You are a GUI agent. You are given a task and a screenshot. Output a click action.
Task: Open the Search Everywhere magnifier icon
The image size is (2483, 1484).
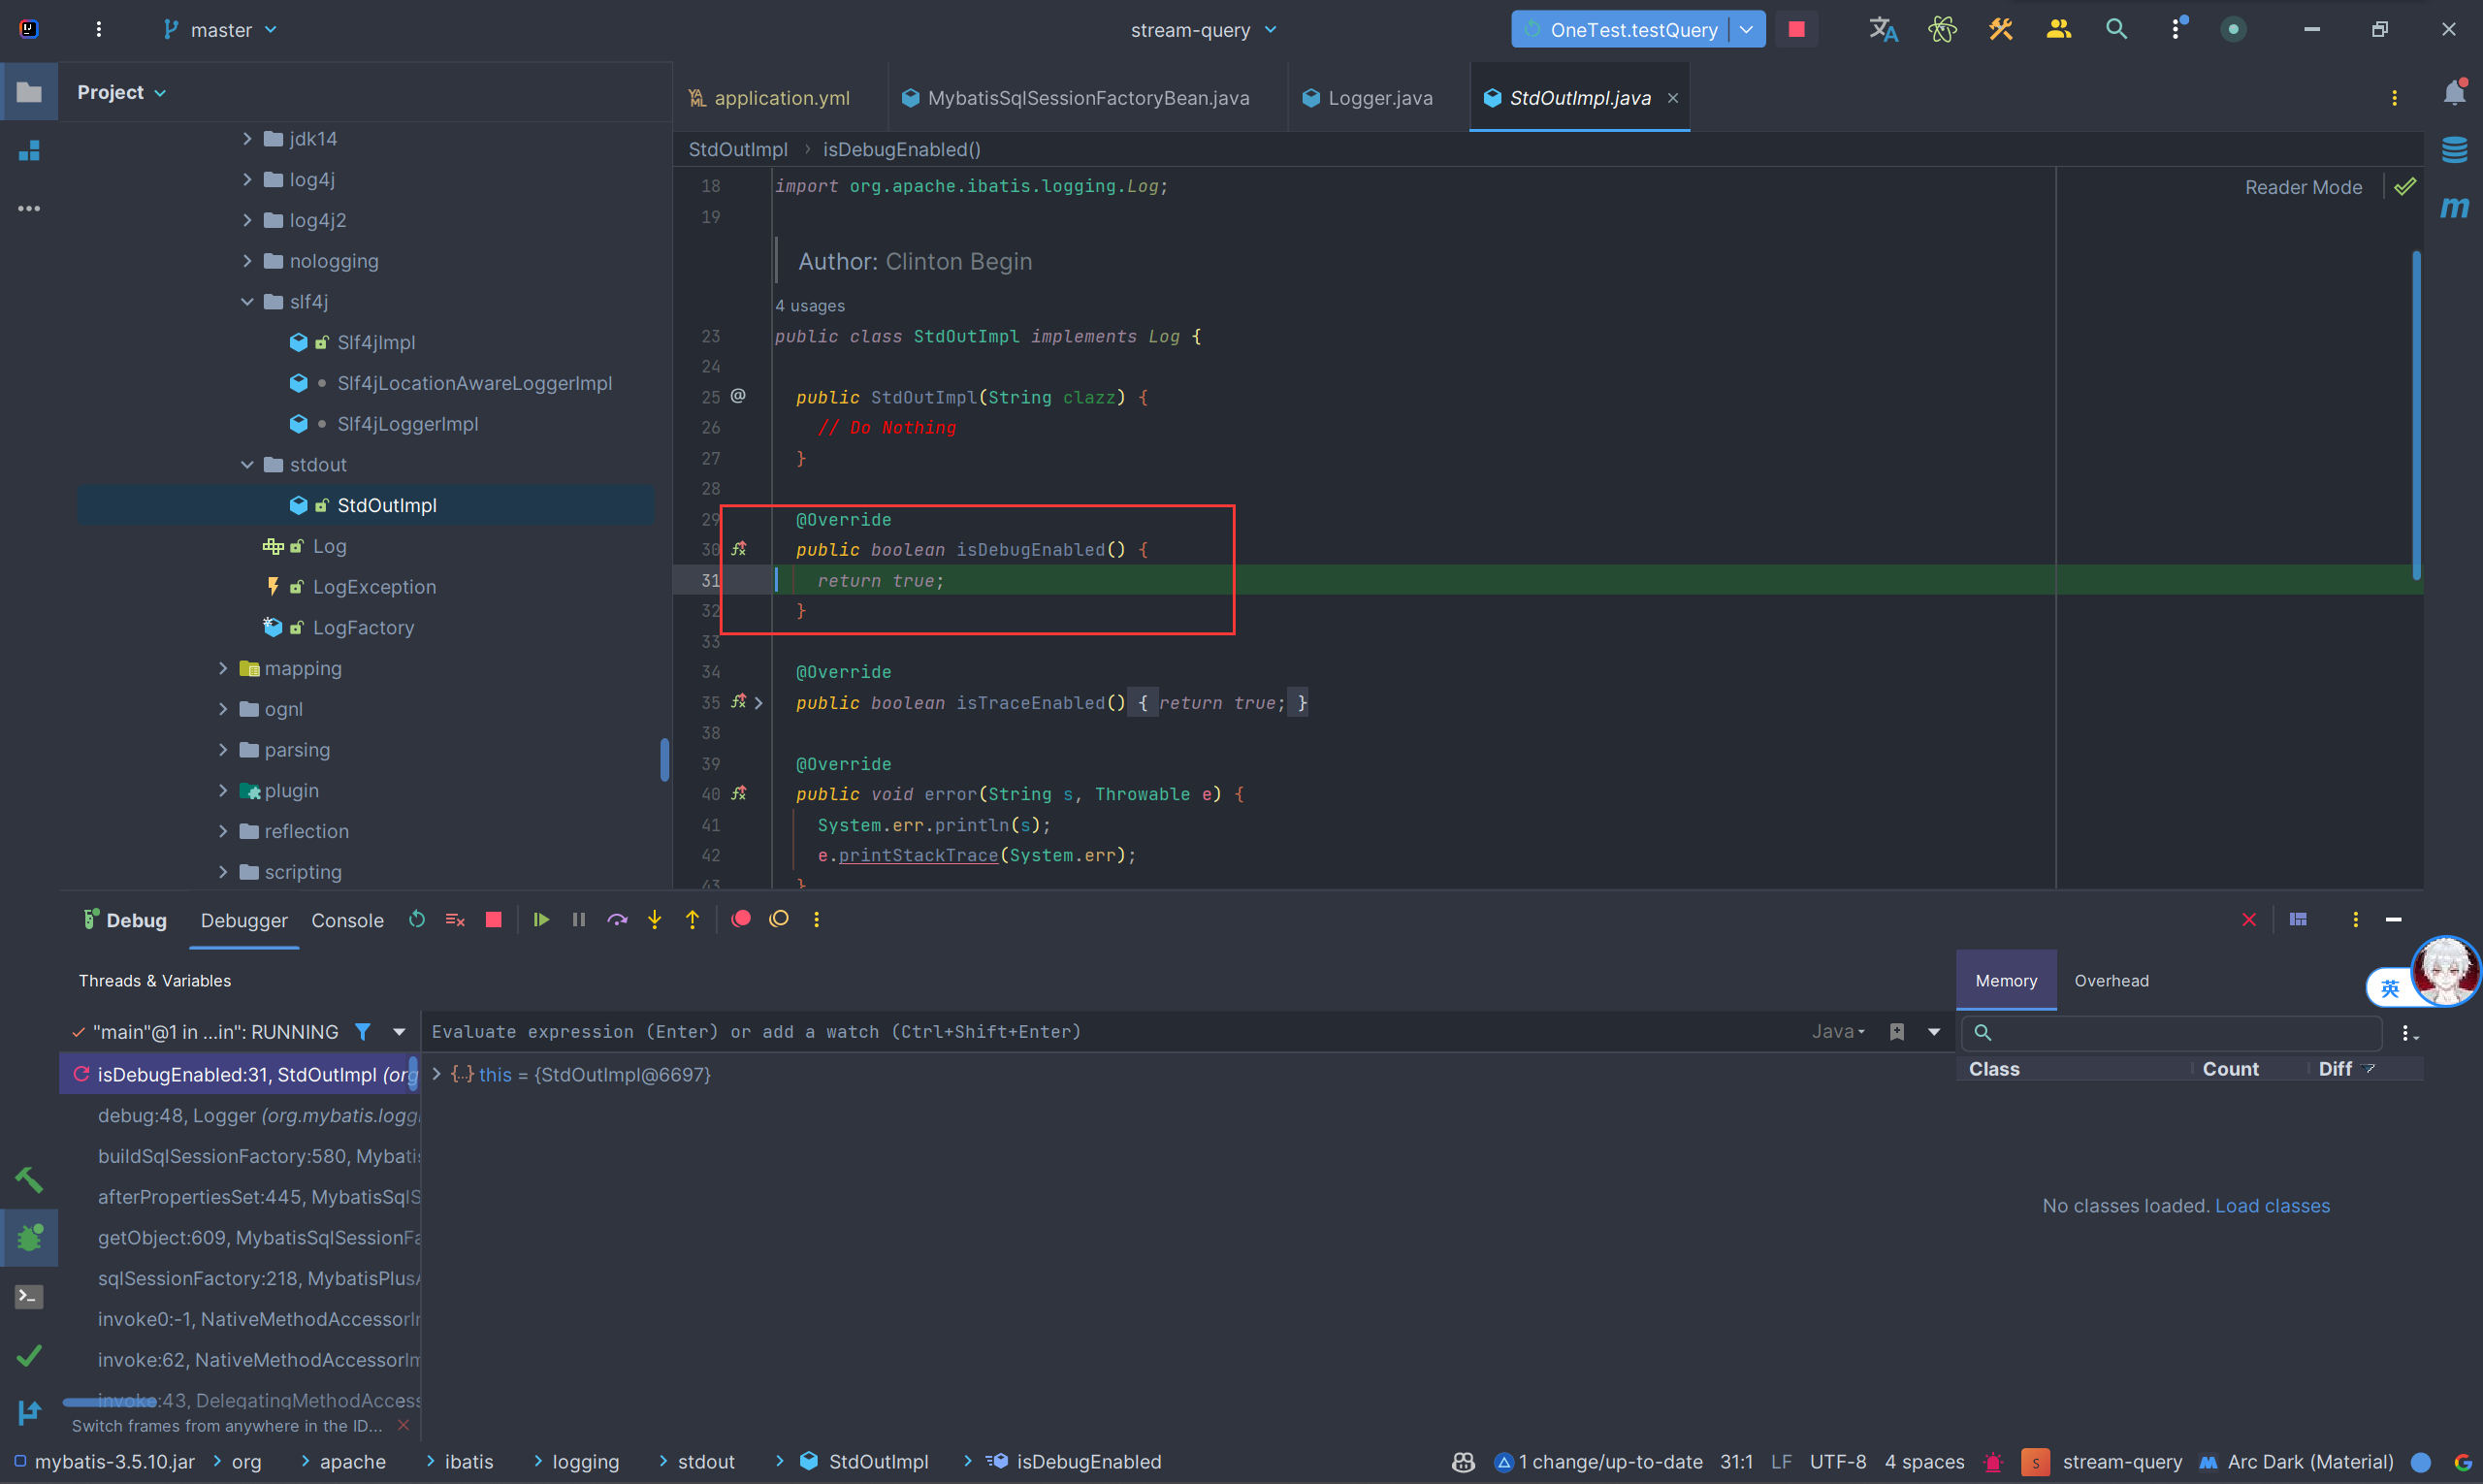[x=2116, y=30]
